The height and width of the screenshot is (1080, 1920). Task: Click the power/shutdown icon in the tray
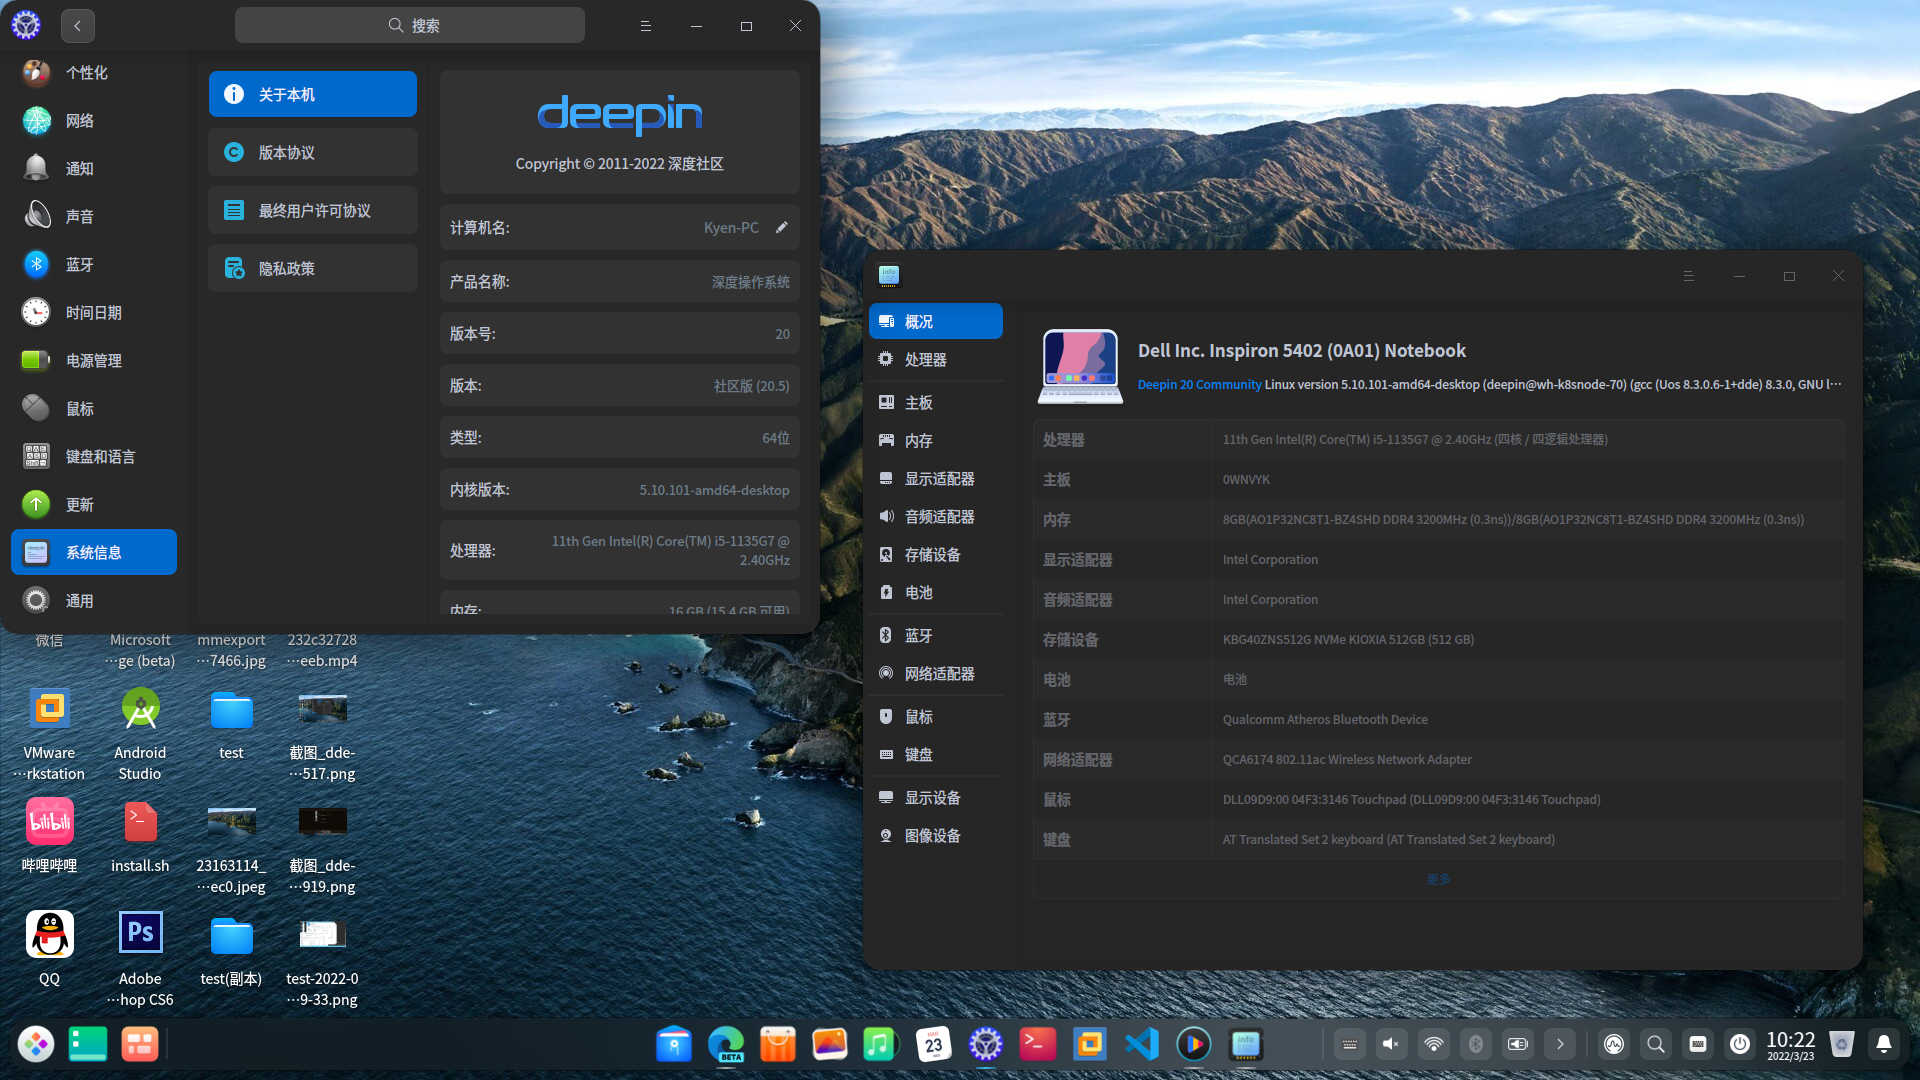(1740, 1043)
